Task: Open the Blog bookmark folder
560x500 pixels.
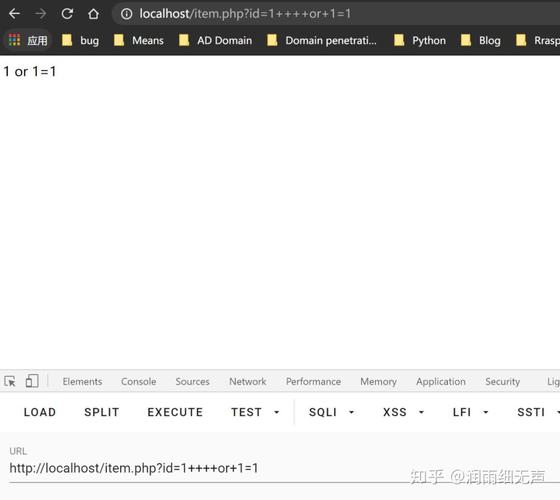Action: (480, 40)
